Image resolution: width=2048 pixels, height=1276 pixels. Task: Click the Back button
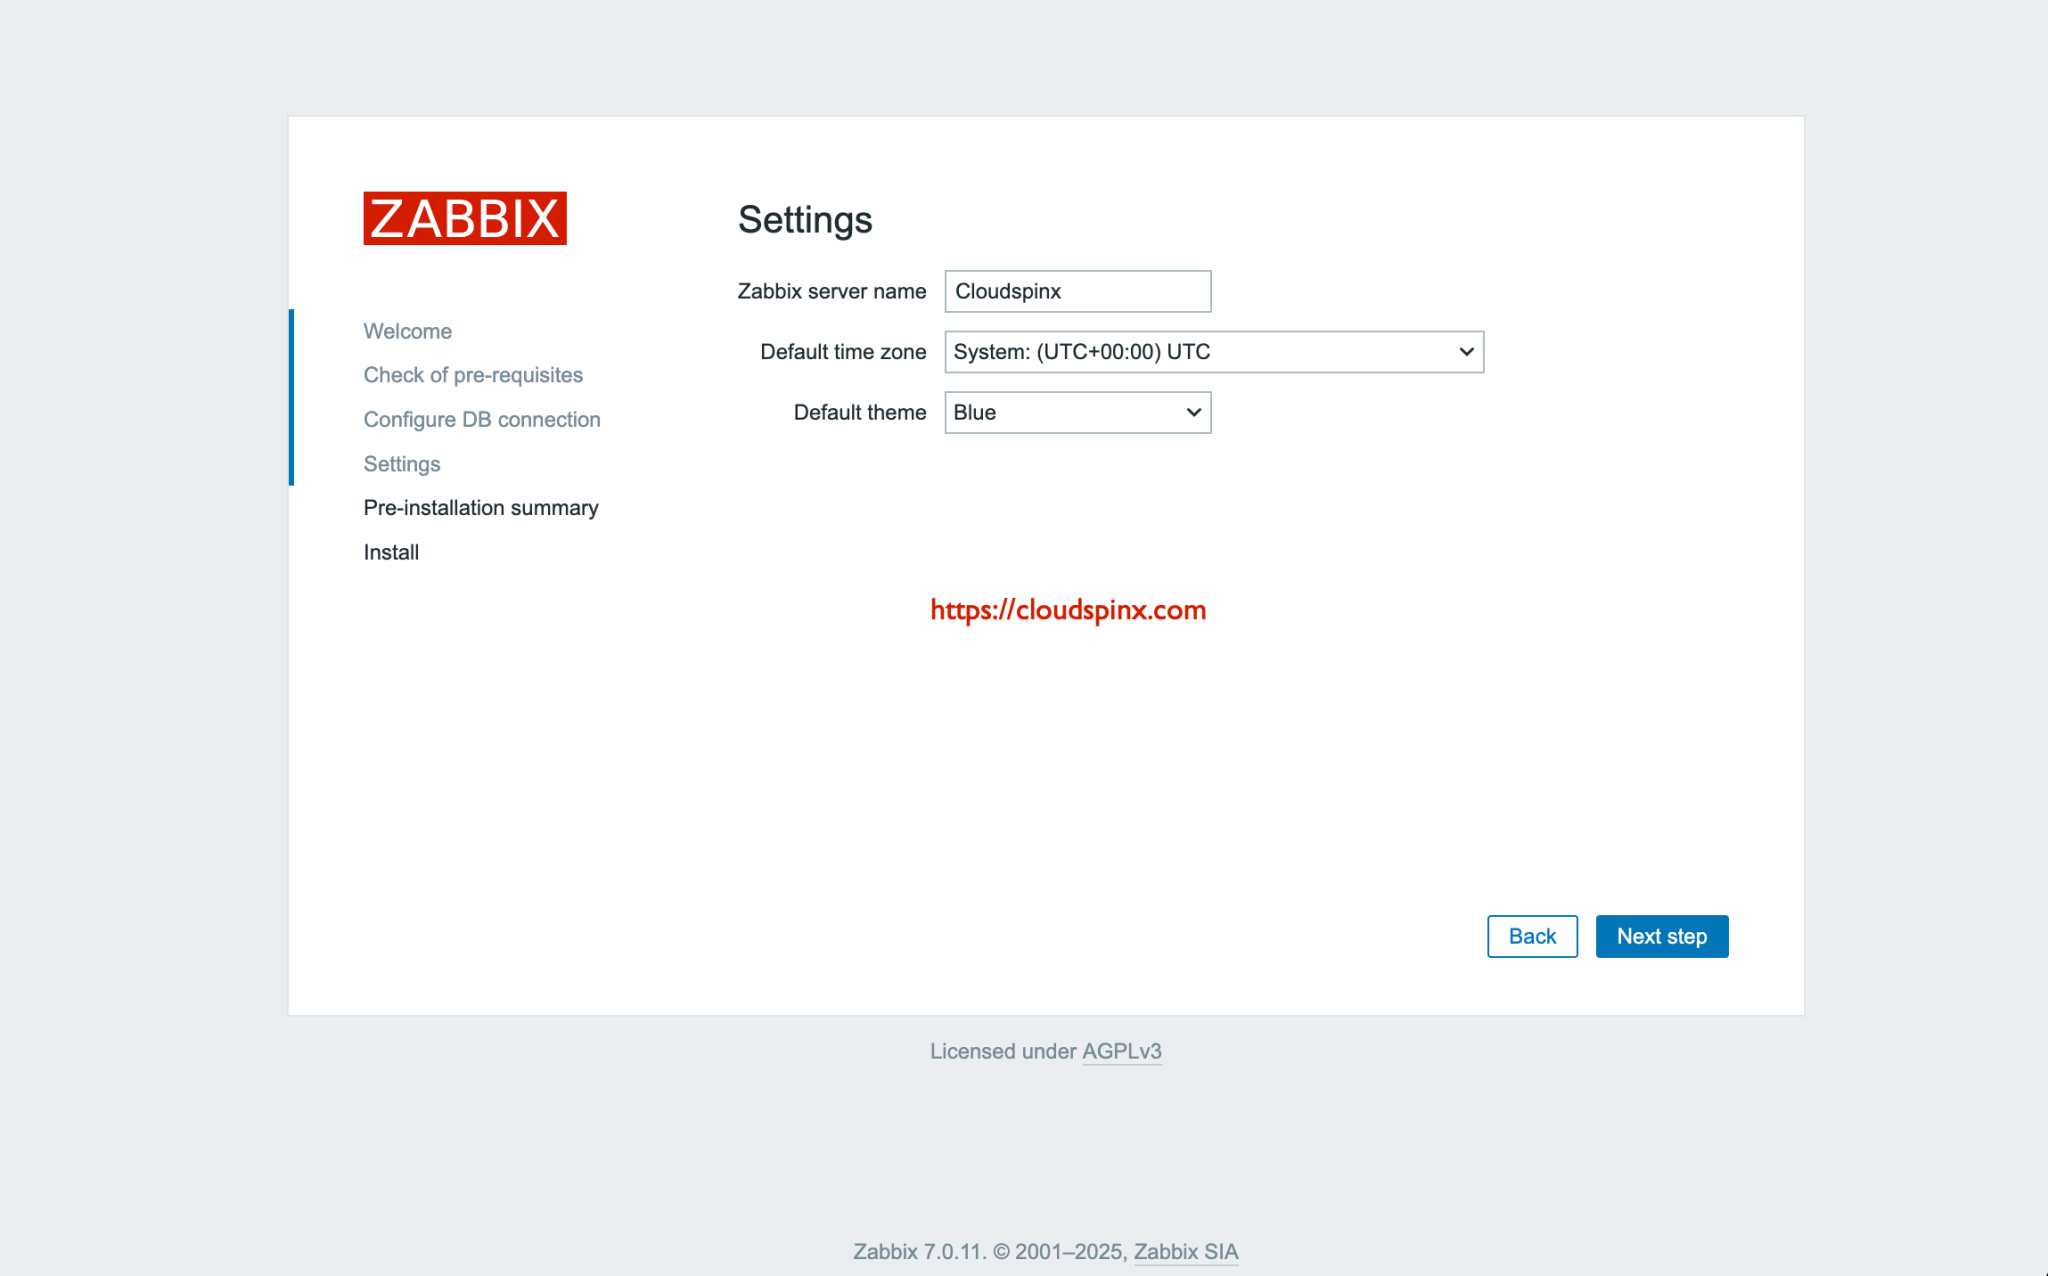click(x=1532, y=936)
